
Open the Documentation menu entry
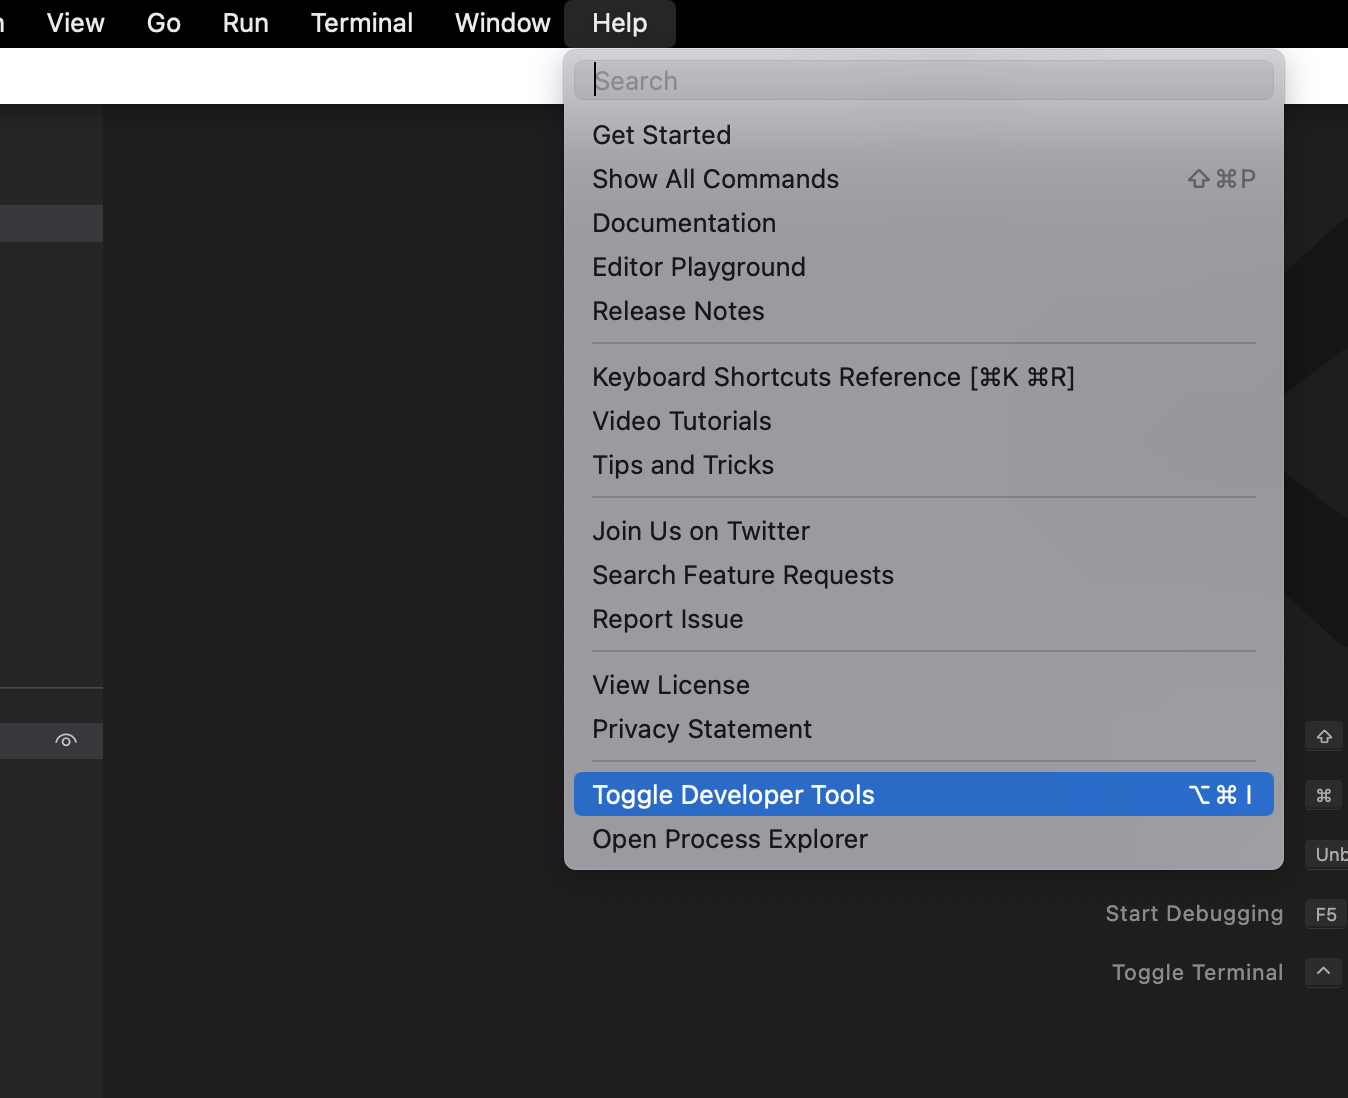(x=684, y=223)
